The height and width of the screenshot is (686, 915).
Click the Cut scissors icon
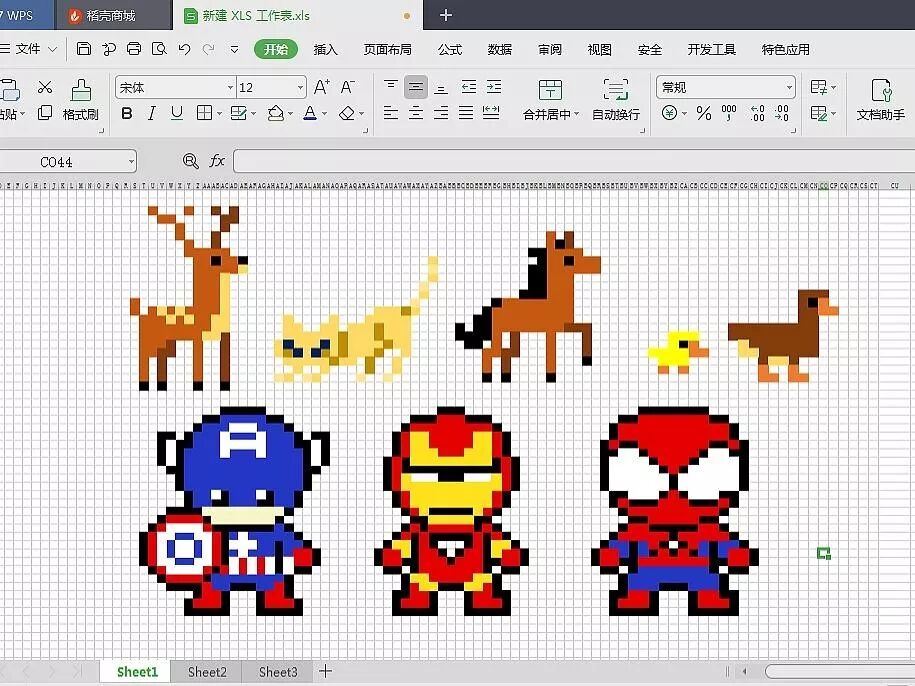tap(45, 88)
